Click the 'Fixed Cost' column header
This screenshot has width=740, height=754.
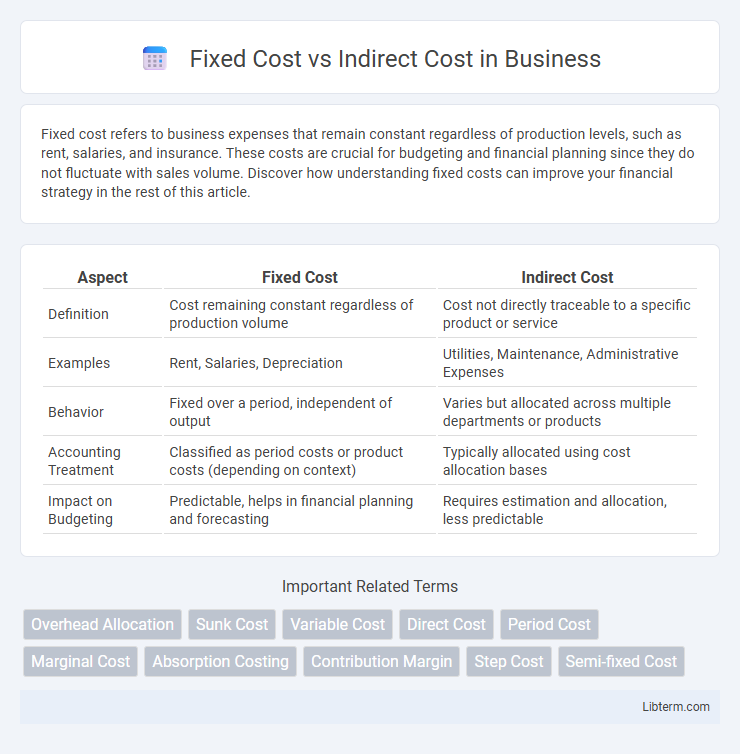click(300, 277)
